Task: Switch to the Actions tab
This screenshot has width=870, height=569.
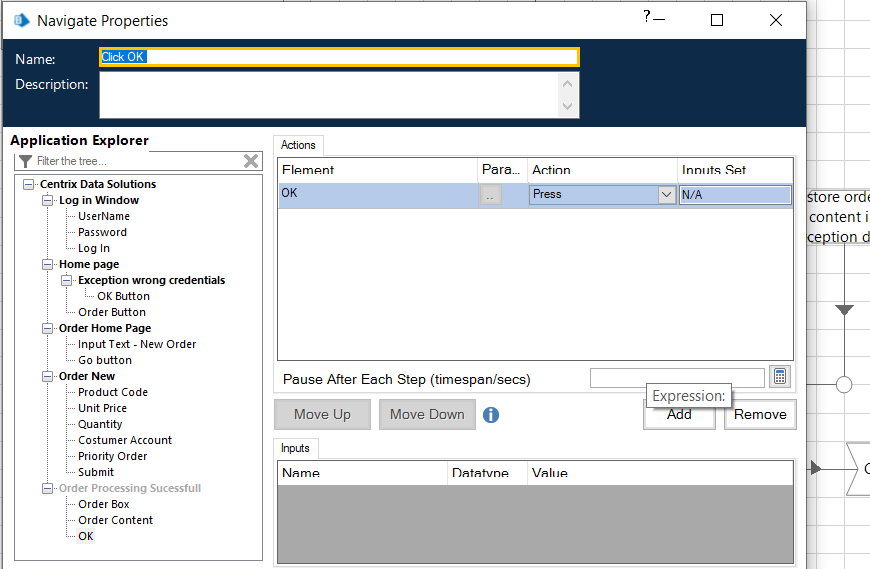Action: pos(298,146)
